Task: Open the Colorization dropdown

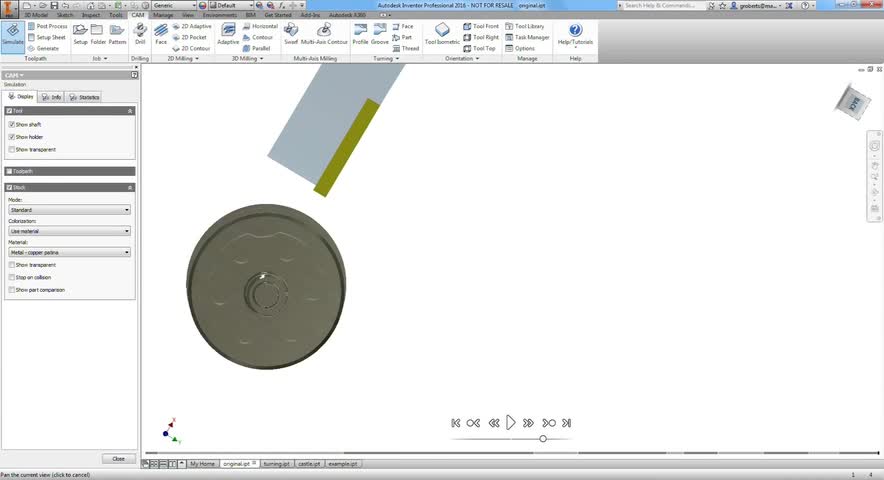Action: click(x=69, y=231)
